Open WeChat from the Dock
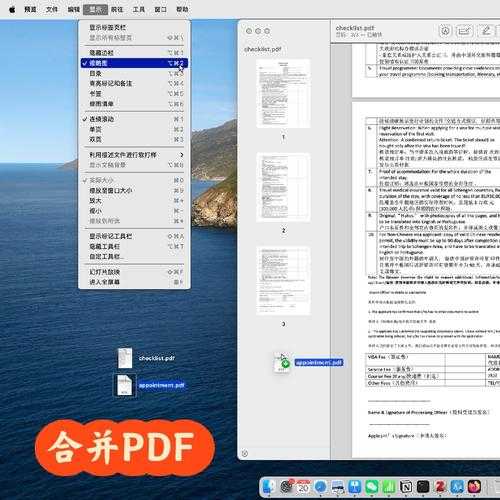The width and height of the screenshot is (500, 500). (x=372, y=487)
